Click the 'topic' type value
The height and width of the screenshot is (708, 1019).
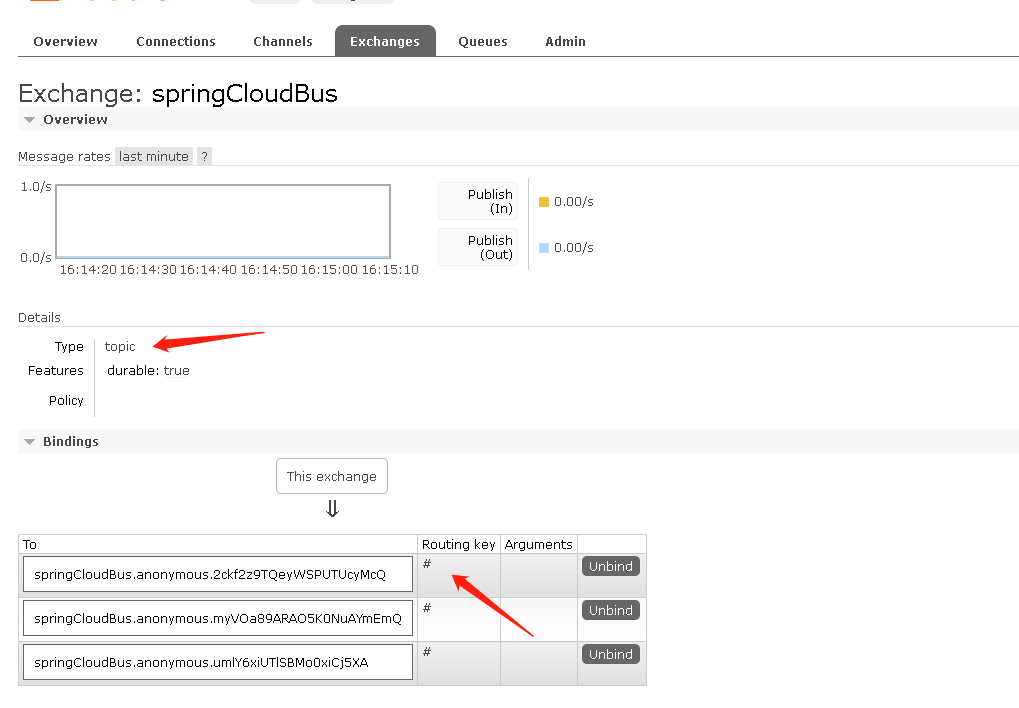tap(120, 347)
